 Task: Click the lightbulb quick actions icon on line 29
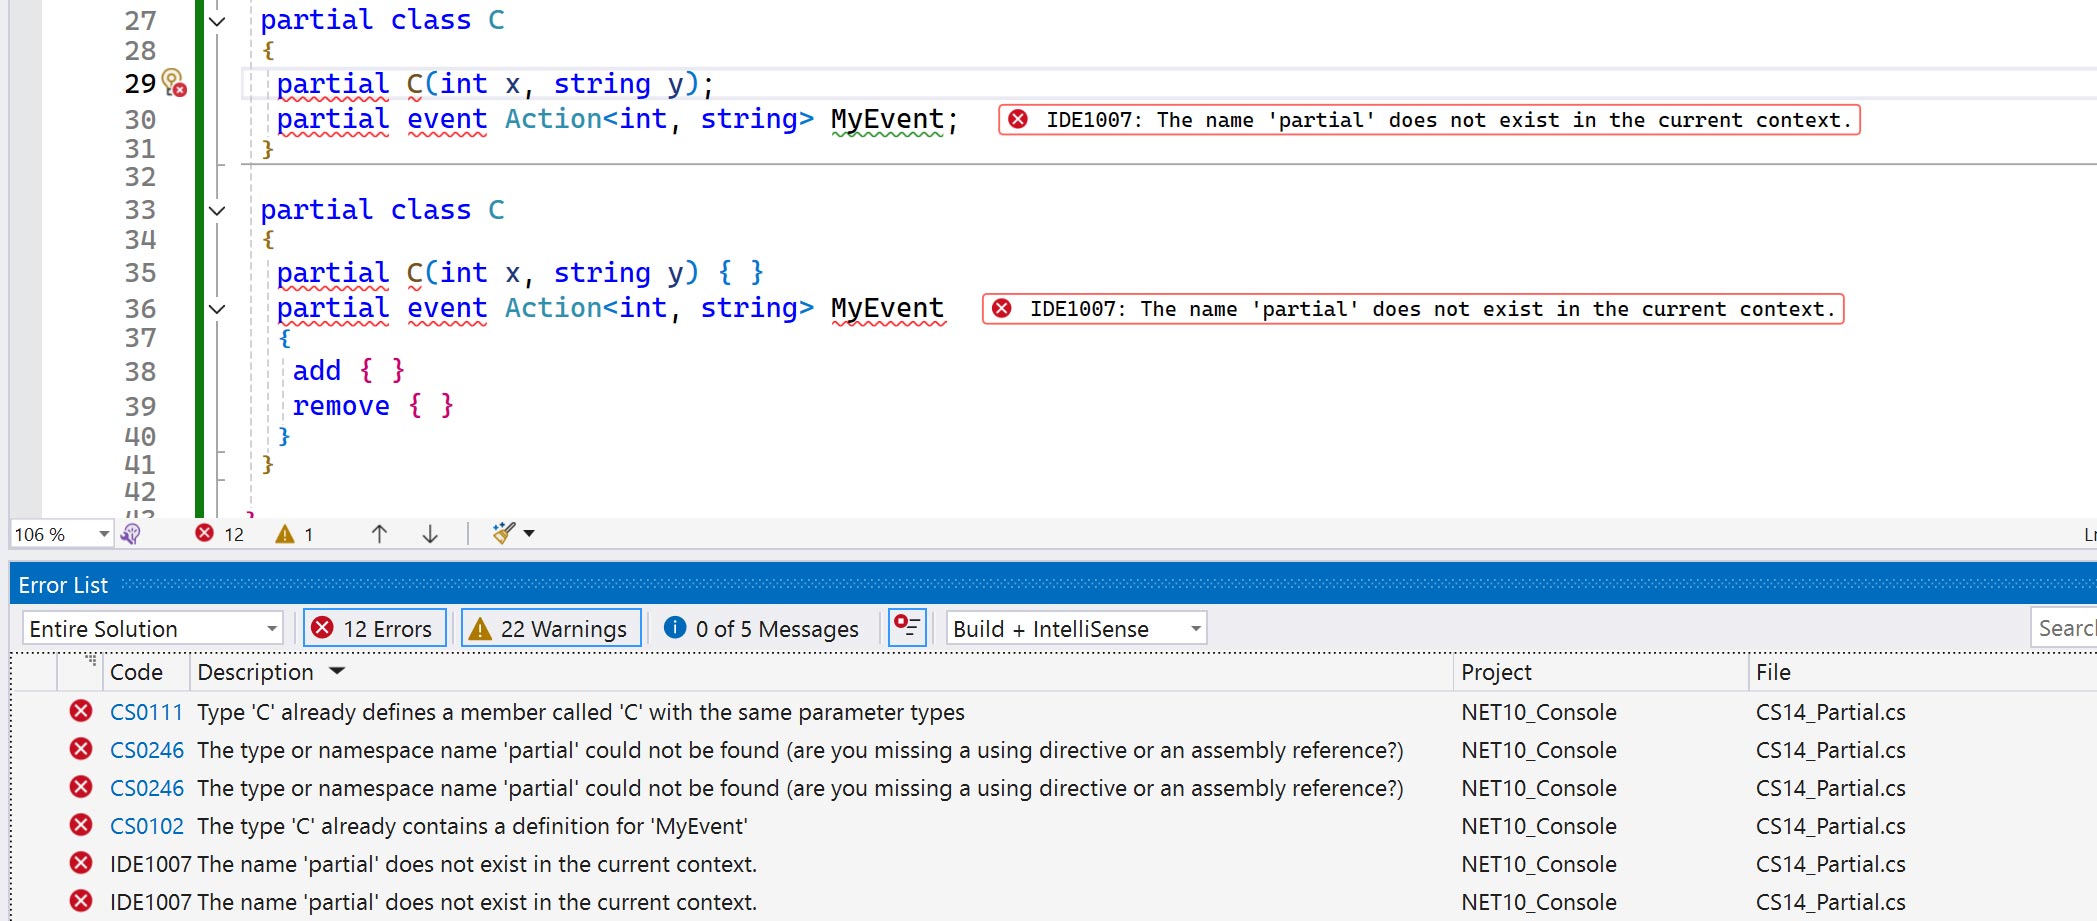coord(173,81)
